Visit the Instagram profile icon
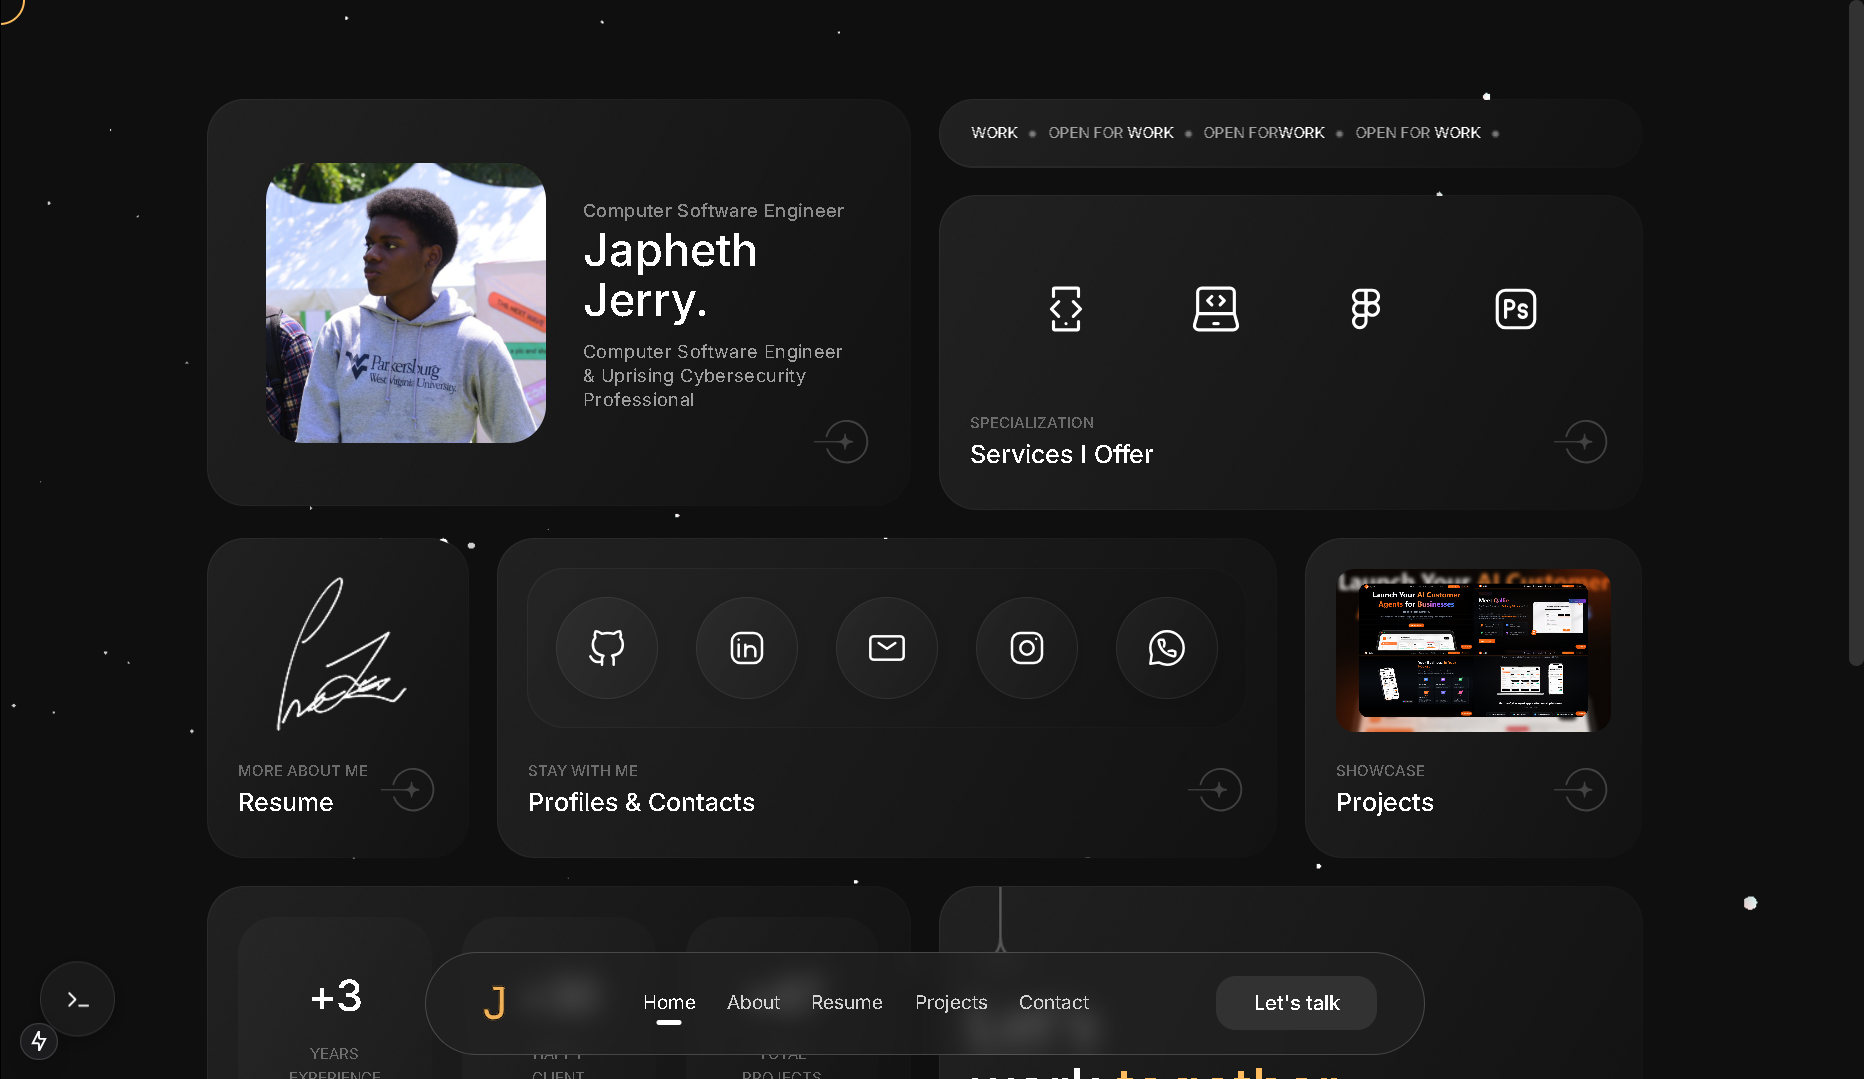 tap(1027, 648)
